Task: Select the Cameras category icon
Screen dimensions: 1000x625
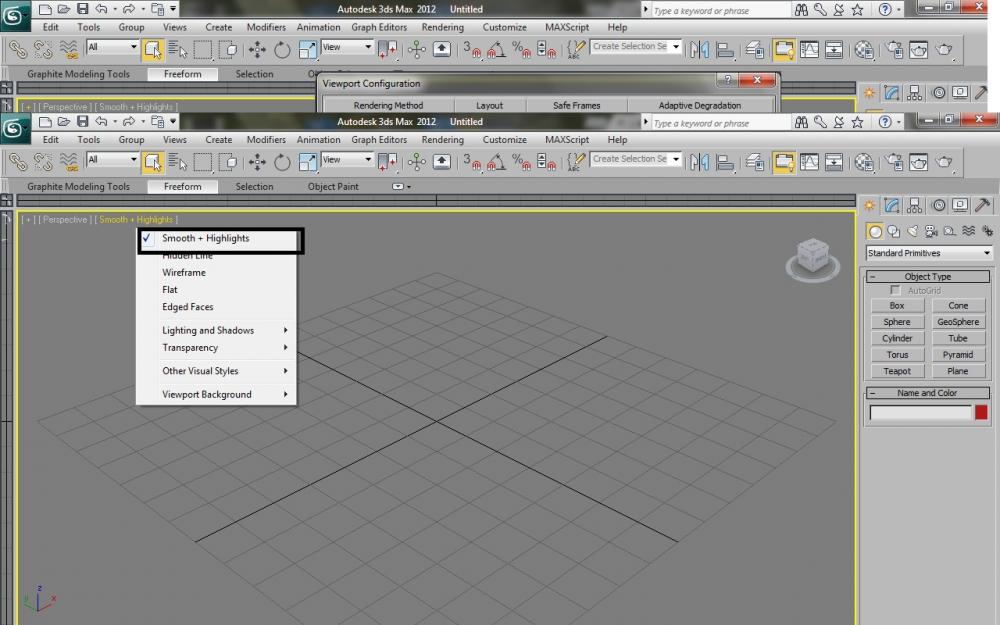Action: click(931, 231)
